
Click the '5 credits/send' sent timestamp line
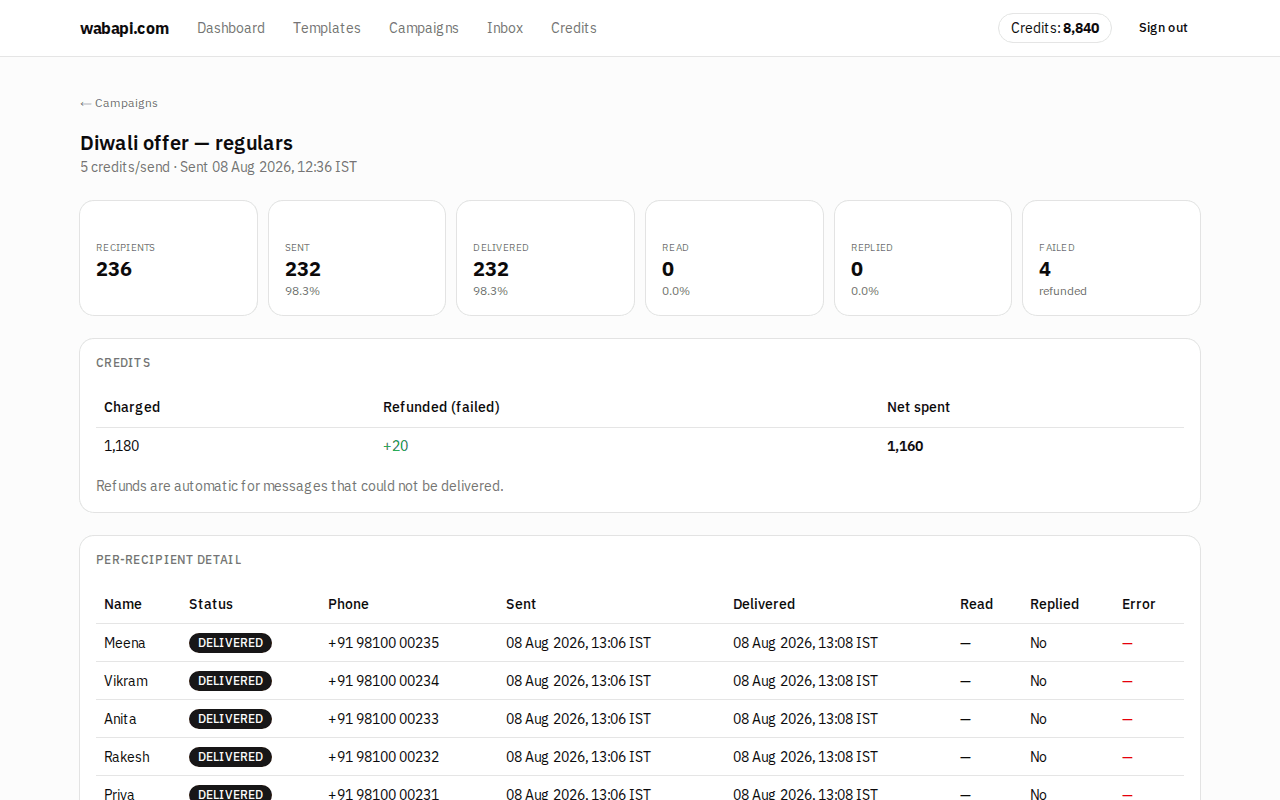[x=219, y=167]
